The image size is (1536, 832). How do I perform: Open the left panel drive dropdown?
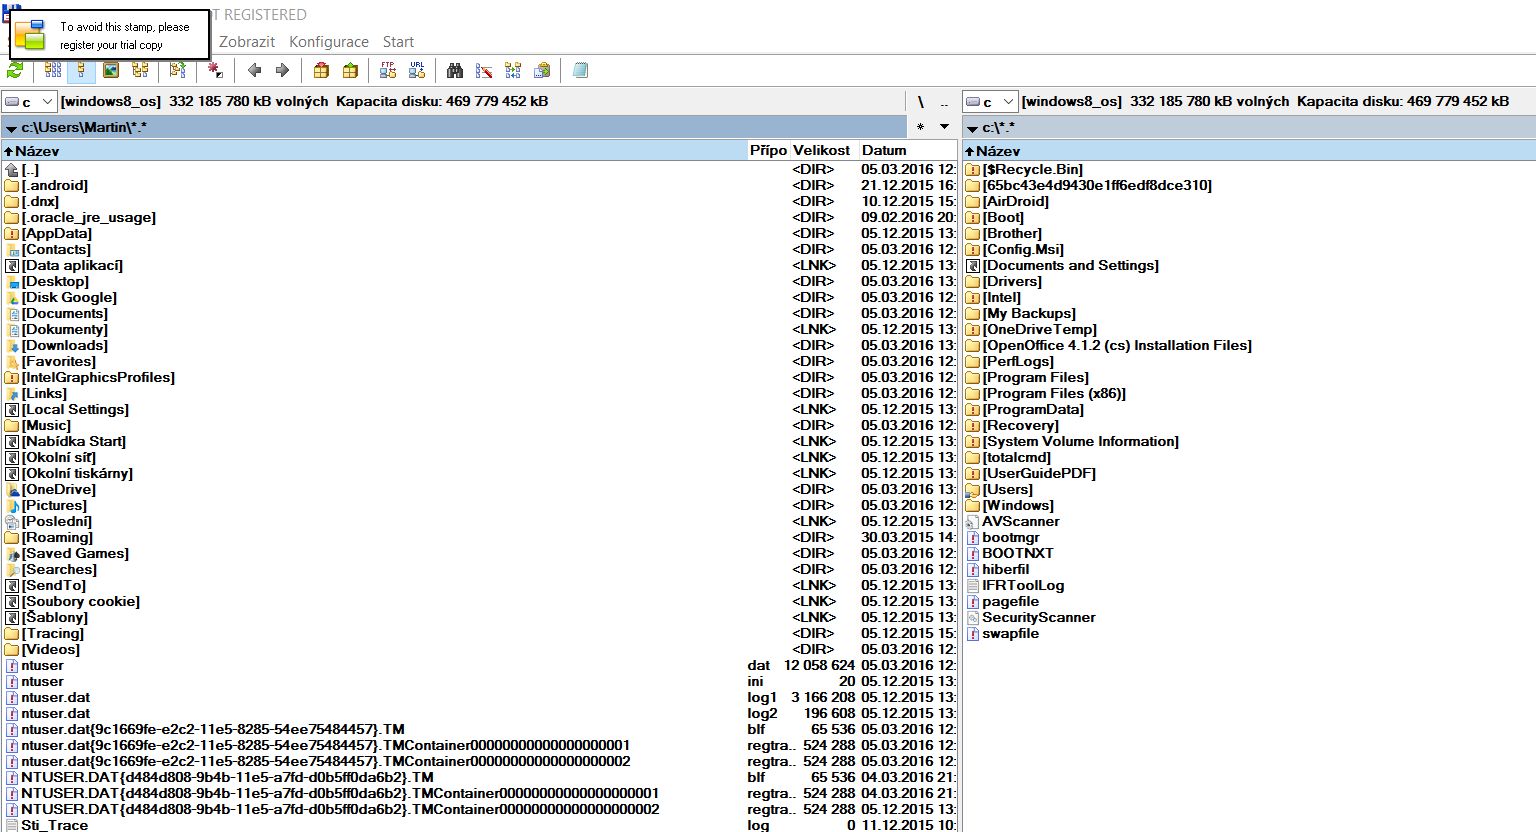tap(29, 102)
